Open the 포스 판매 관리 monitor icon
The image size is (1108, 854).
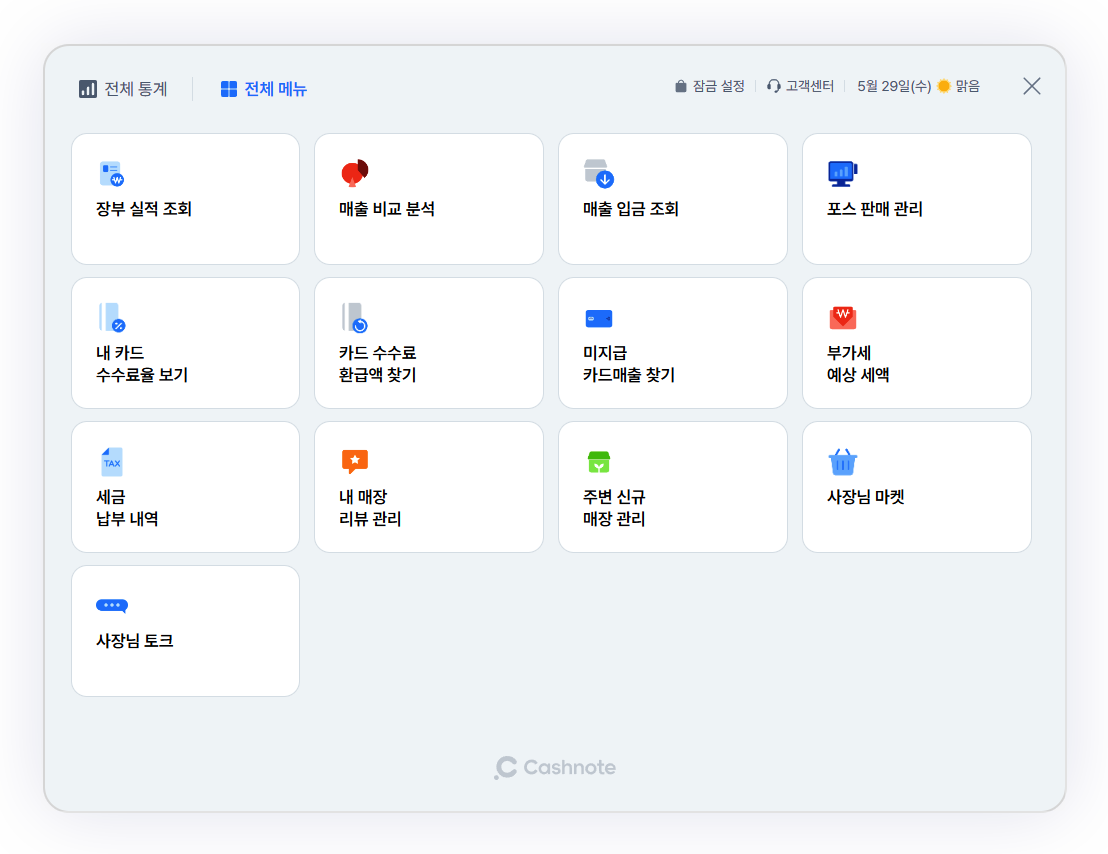coord(842,174)
